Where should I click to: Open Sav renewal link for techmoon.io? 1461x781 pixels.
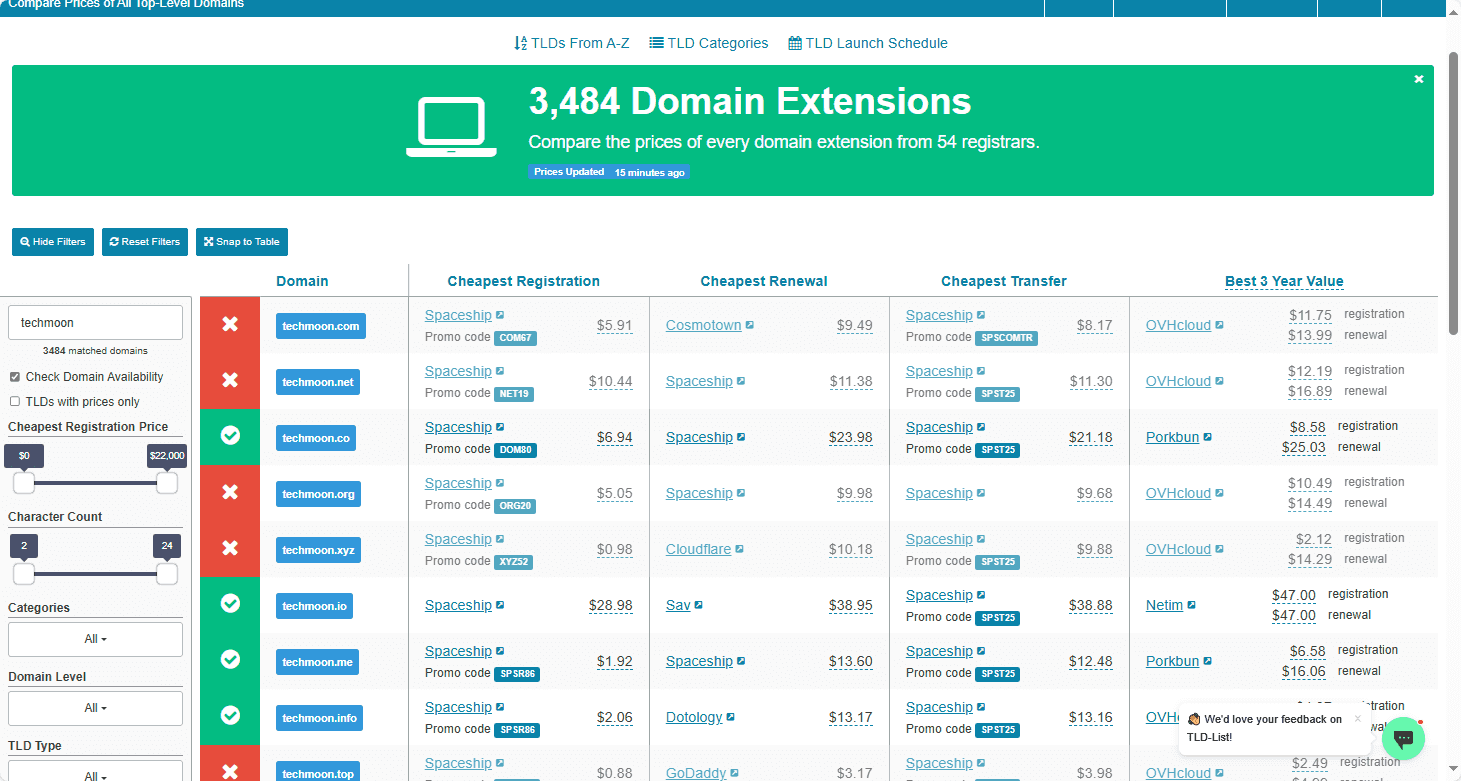(x=678, y=605)
